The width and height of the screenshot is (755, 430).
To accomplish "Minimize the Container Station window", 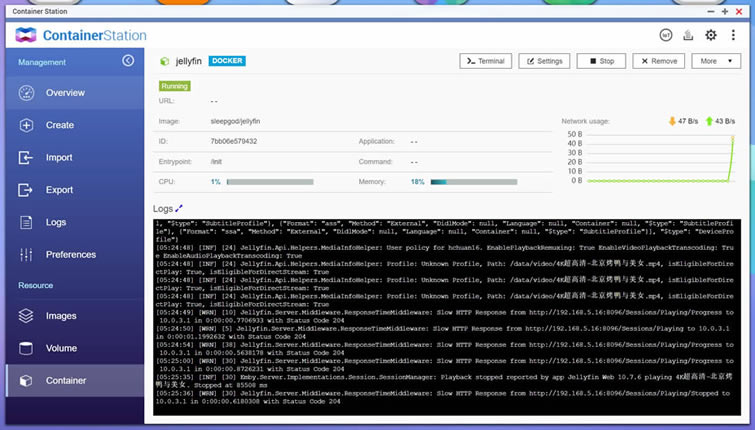I will 711,12.
